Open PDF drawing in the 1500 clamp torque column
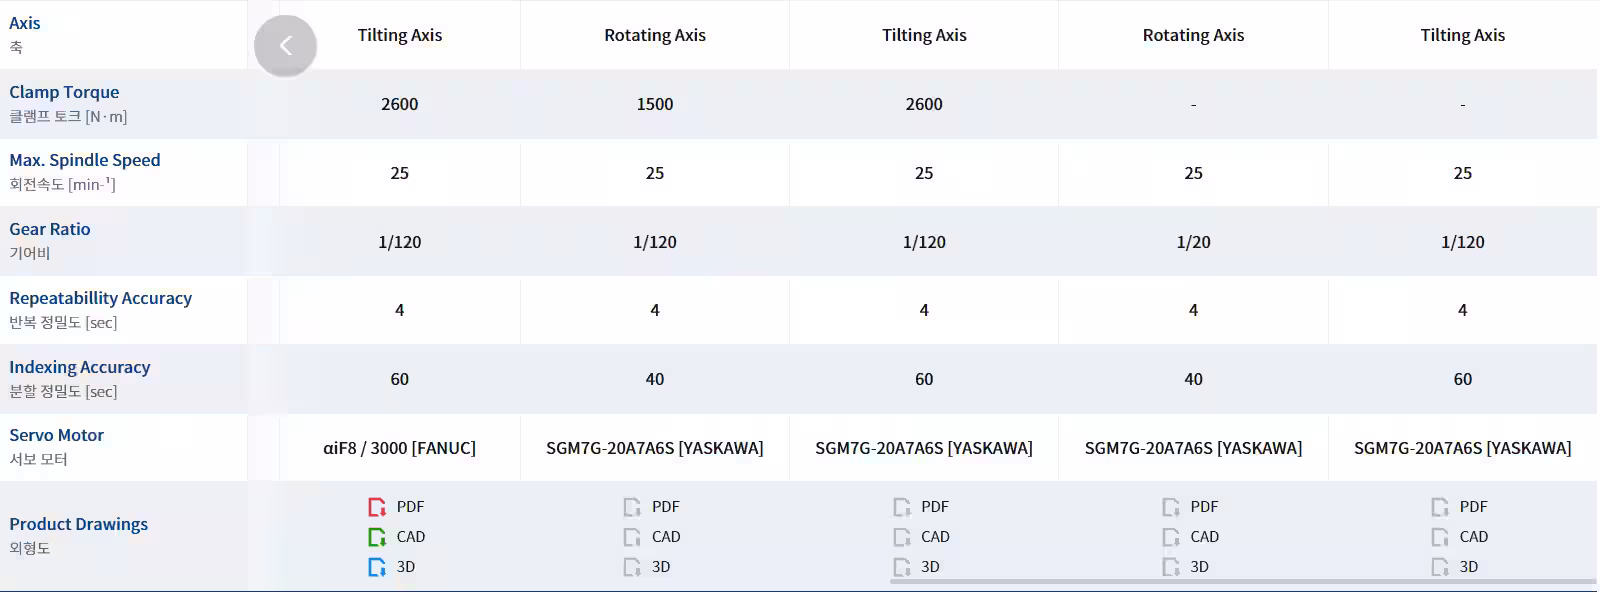This screenshot has width=1600, height=592. (652, 507)
